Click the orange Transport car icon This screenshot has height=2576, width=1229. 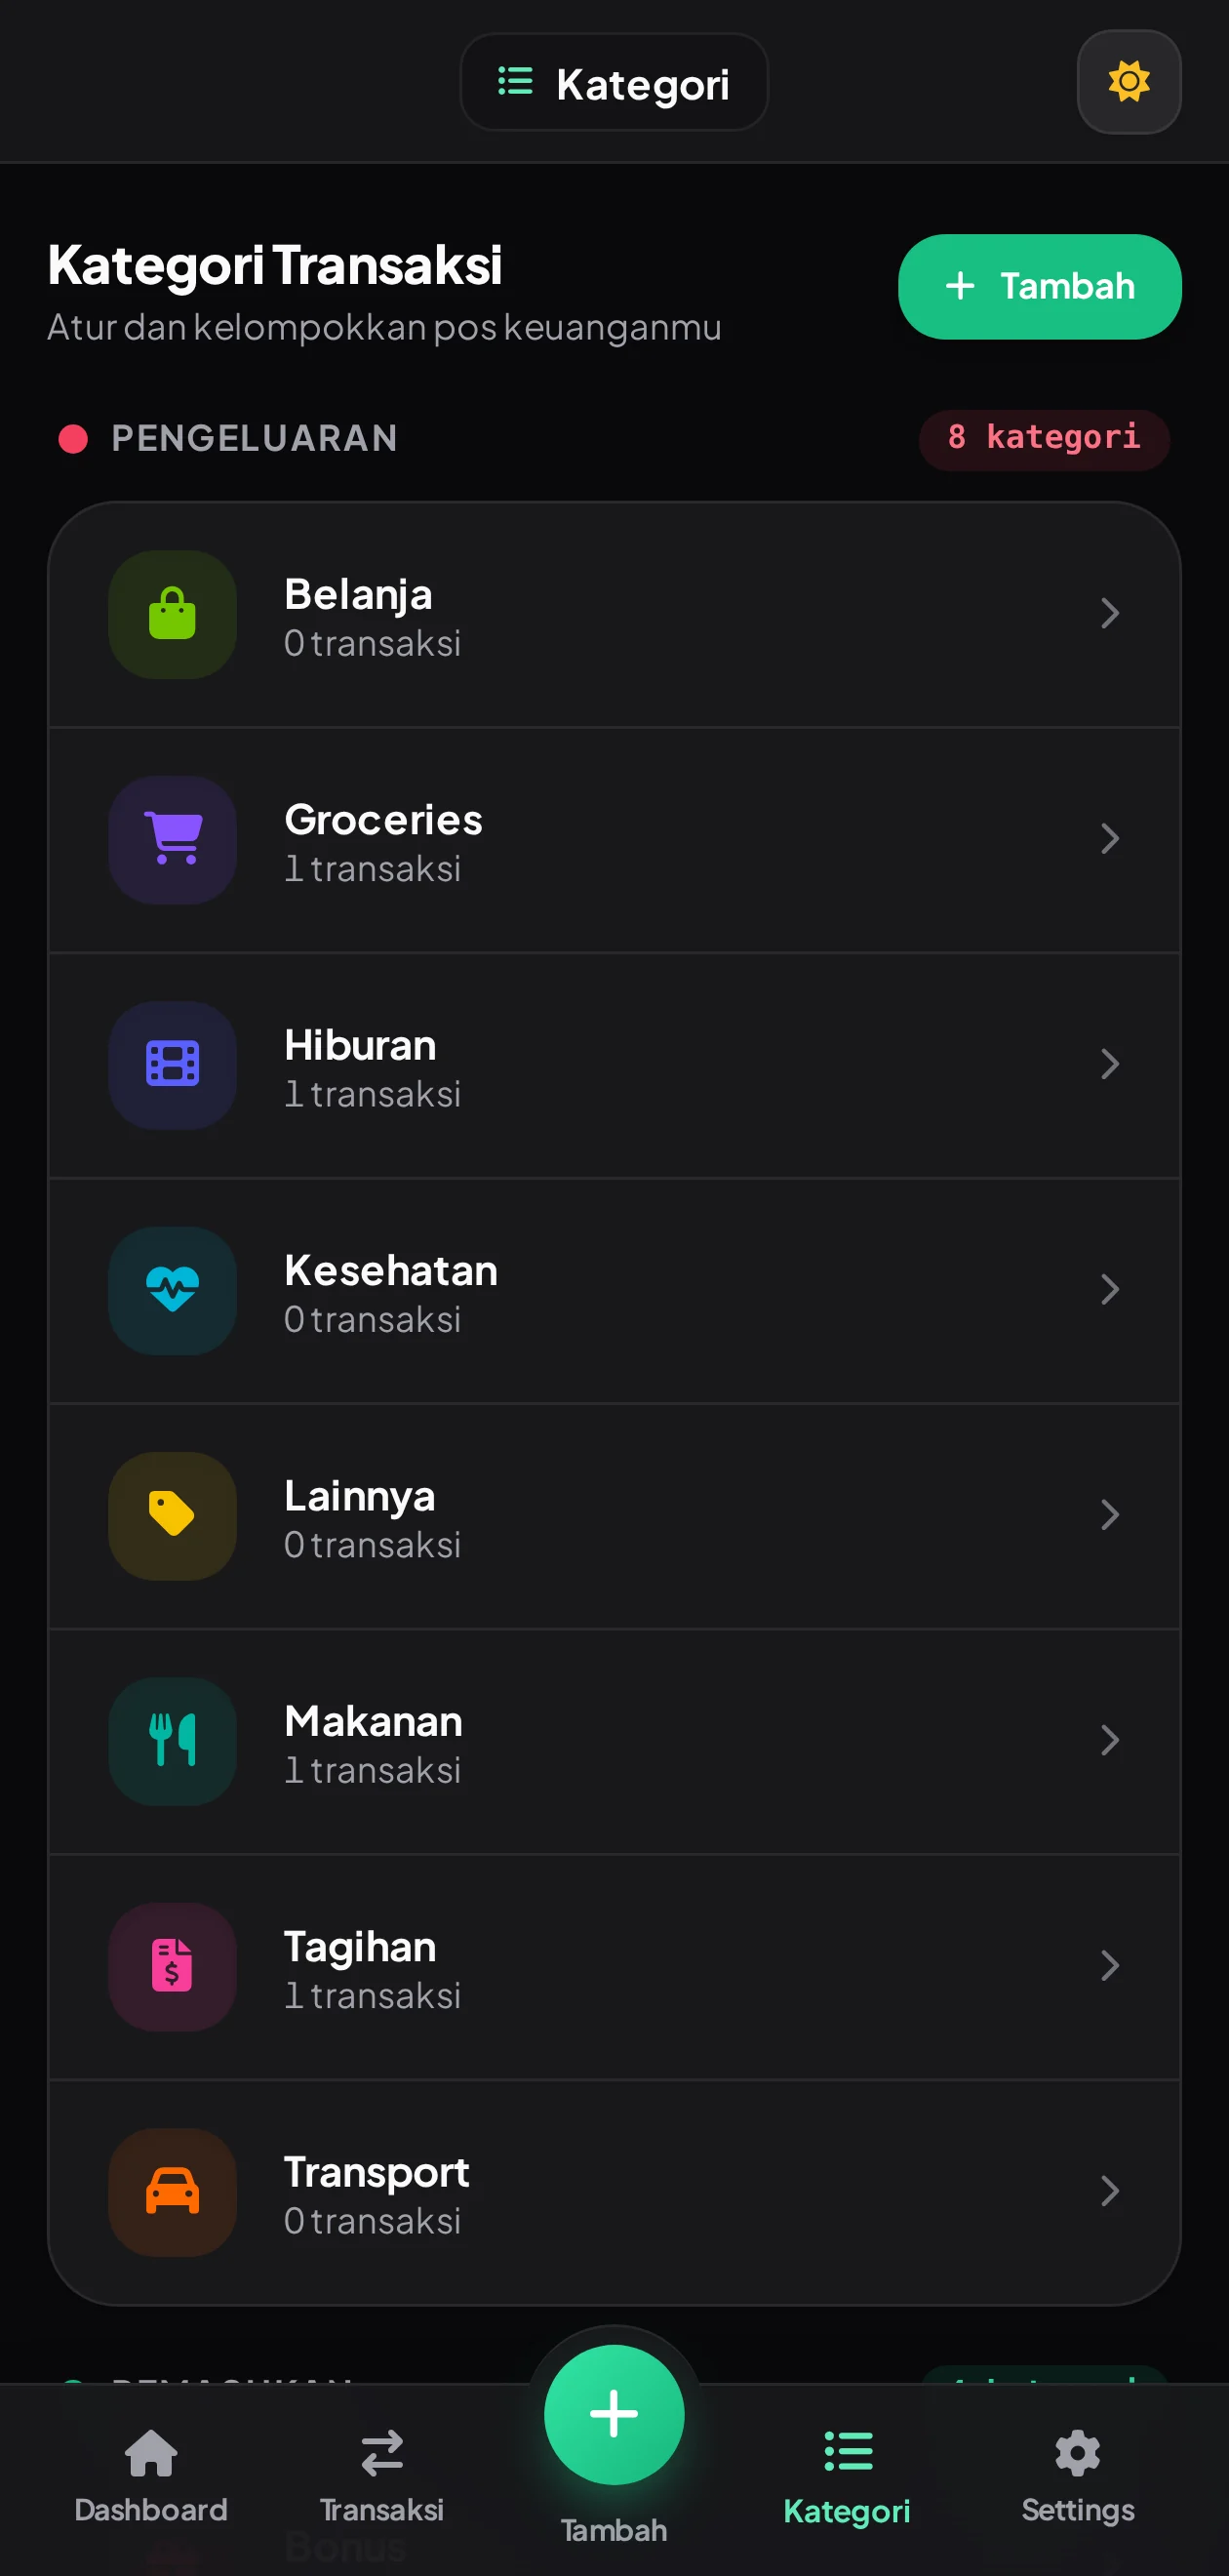pyautogui.click(x=173, y=2192)
